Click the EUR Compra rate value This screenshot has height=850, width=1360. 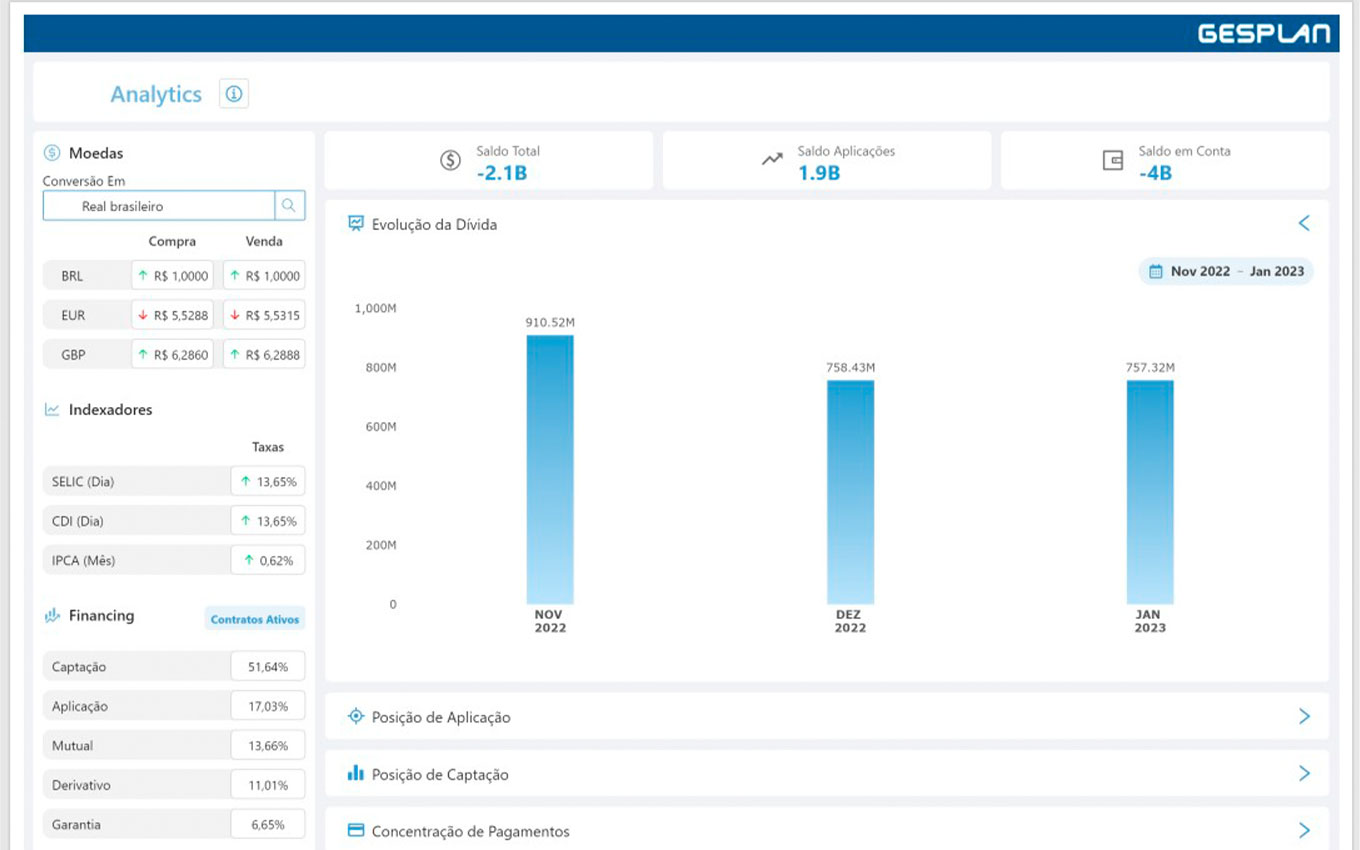pos(172,315)
